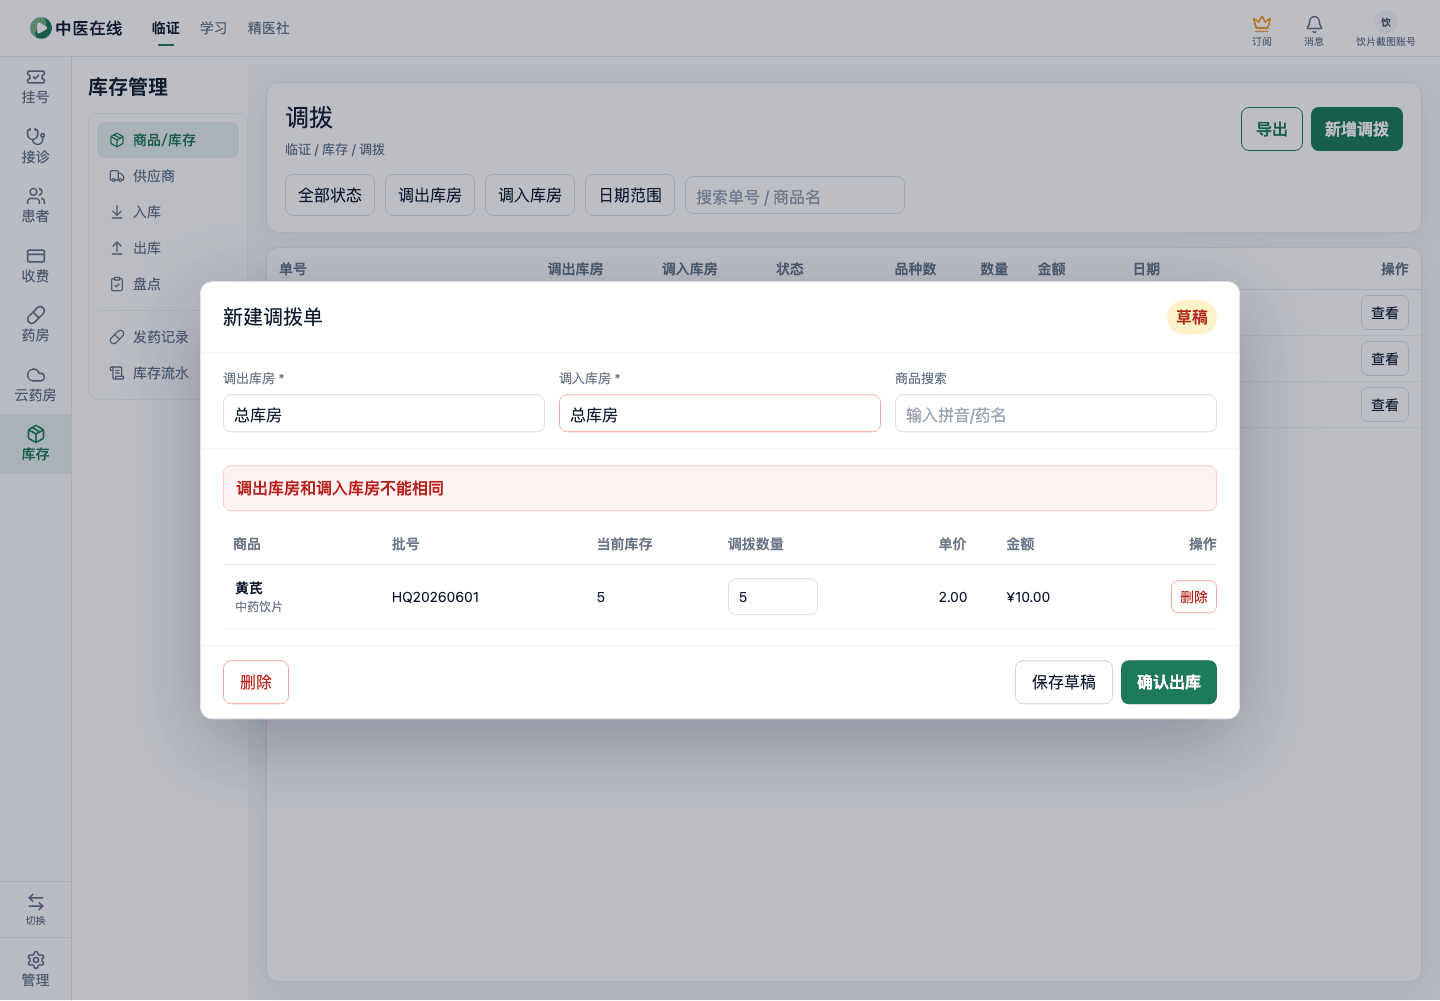The image size is (1440, 1001).
Task: Go to 挂号 in left sidebar
Action: click(x=35, y=87)
